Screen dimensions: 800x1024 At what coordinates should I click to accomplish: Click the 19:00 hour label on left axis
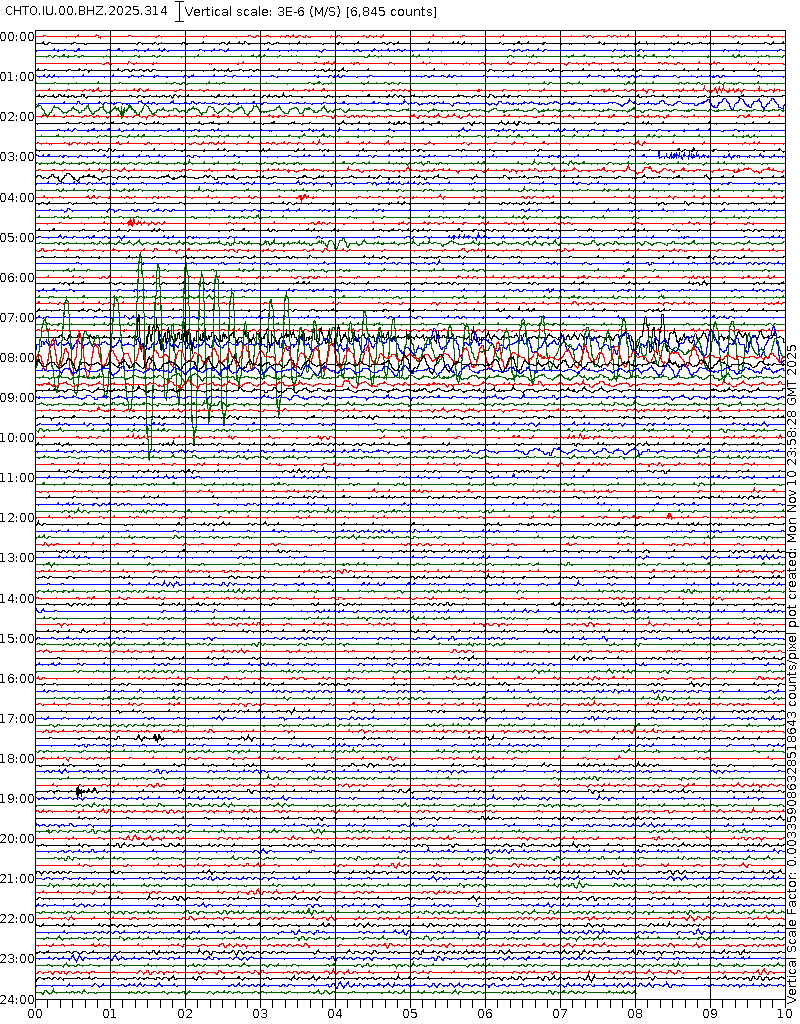[x=17, y=799]
